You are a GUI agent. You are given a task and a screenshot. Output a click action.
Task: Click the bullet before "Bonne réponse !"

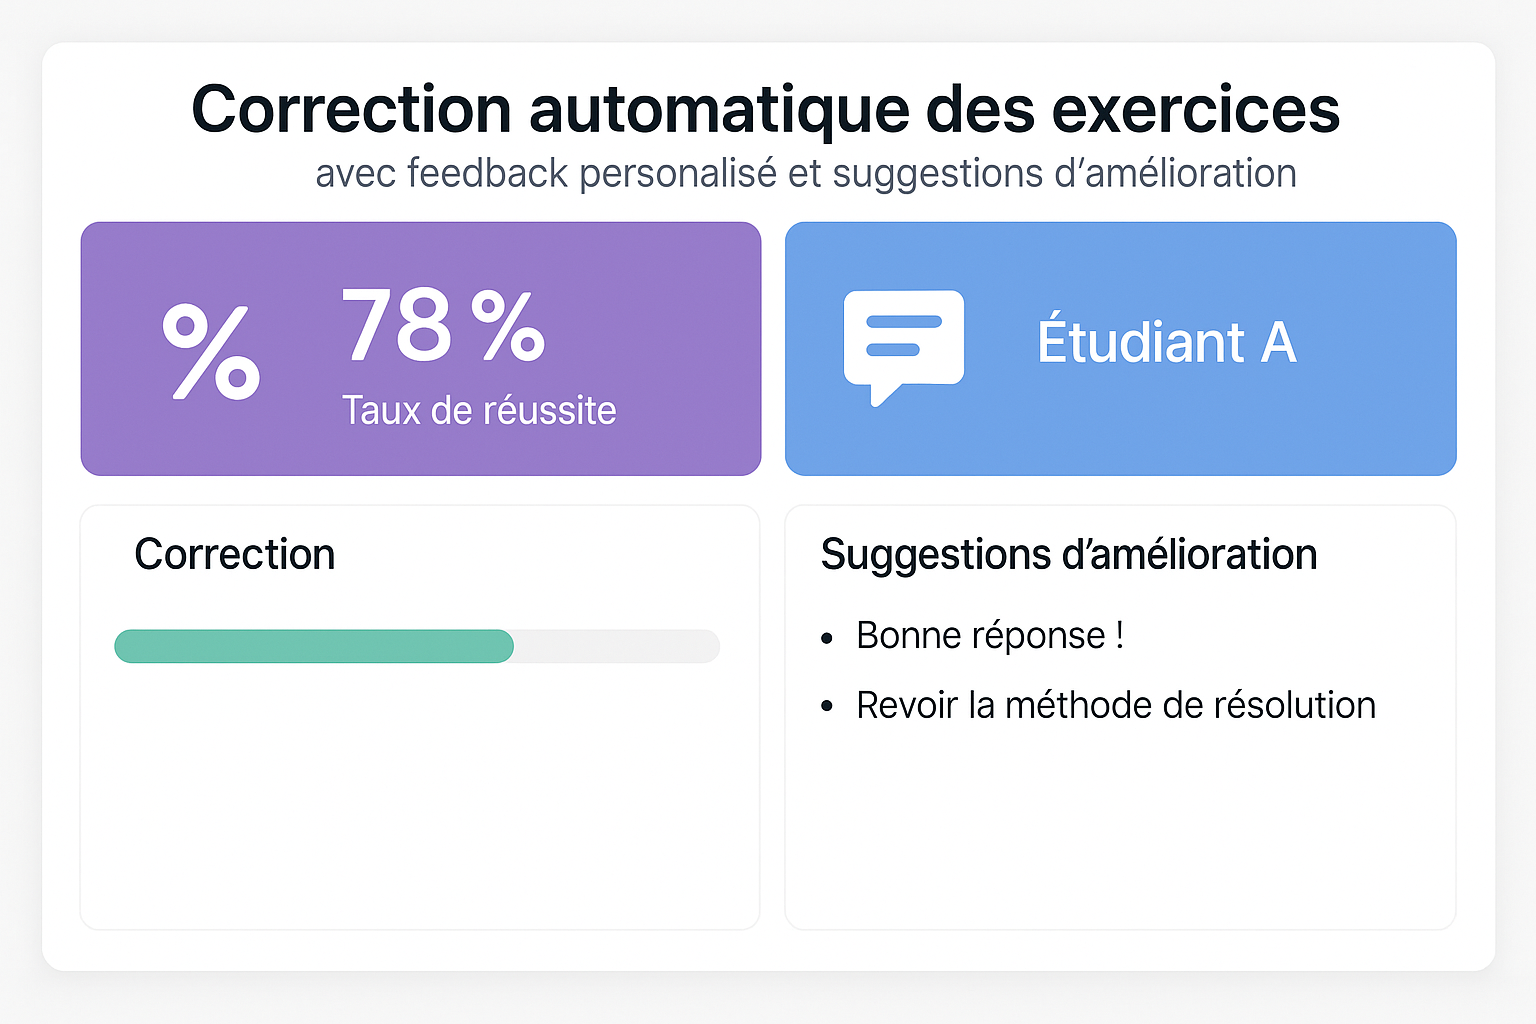pyautogui.click(x=827, y=638)
